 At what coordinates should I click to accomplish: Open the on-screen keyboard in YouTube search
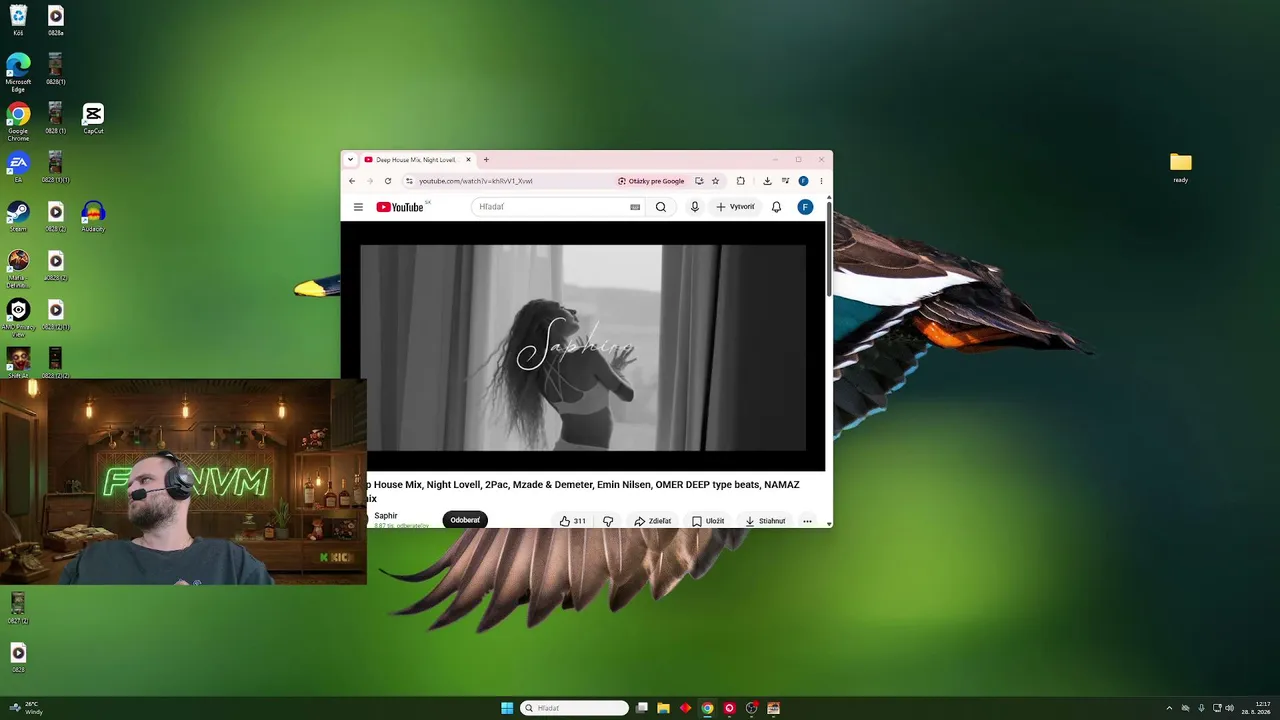coord(635,207)
